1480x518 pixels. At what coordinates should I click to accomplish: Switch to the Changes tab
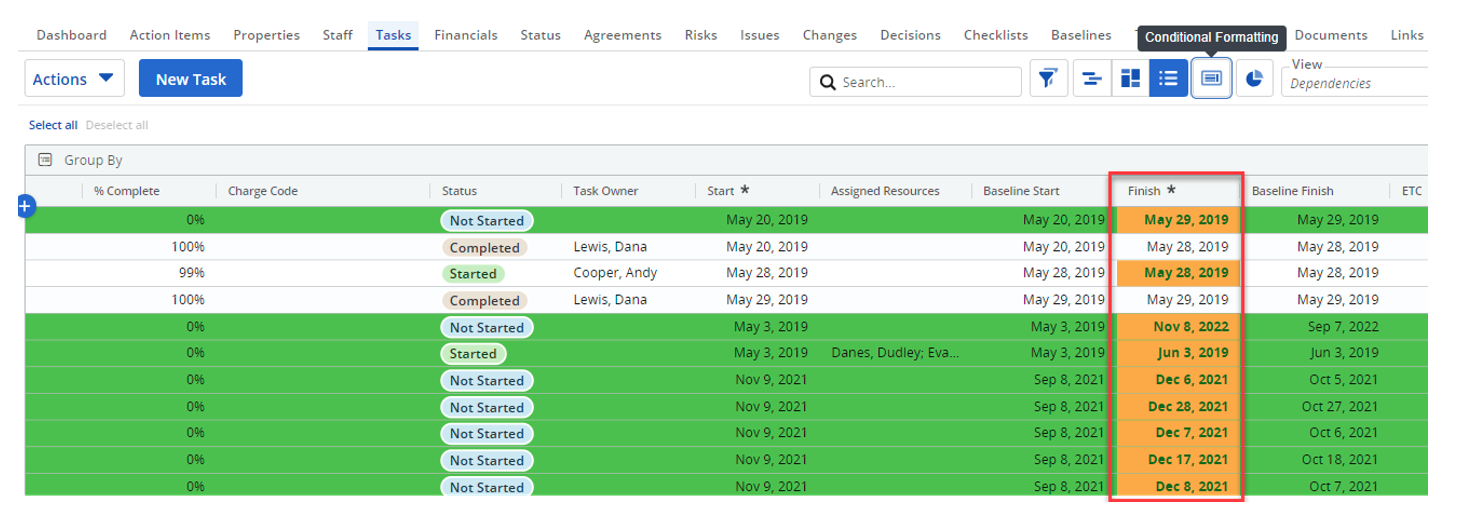tap(830, 35)
